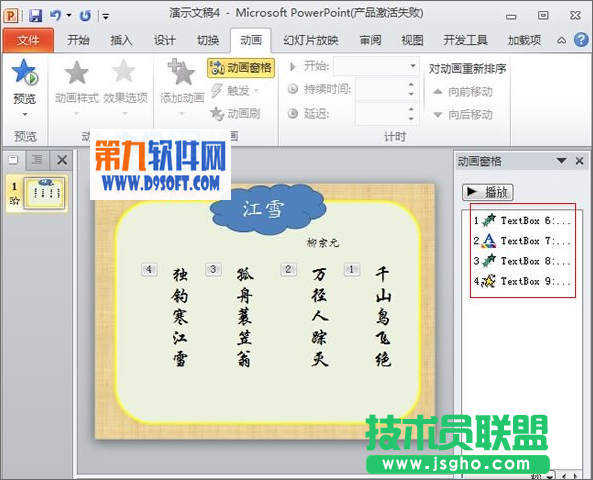
Task: Open the 幻灯片放映 tab
Action: pyautogui.click(x=310, y=40)
